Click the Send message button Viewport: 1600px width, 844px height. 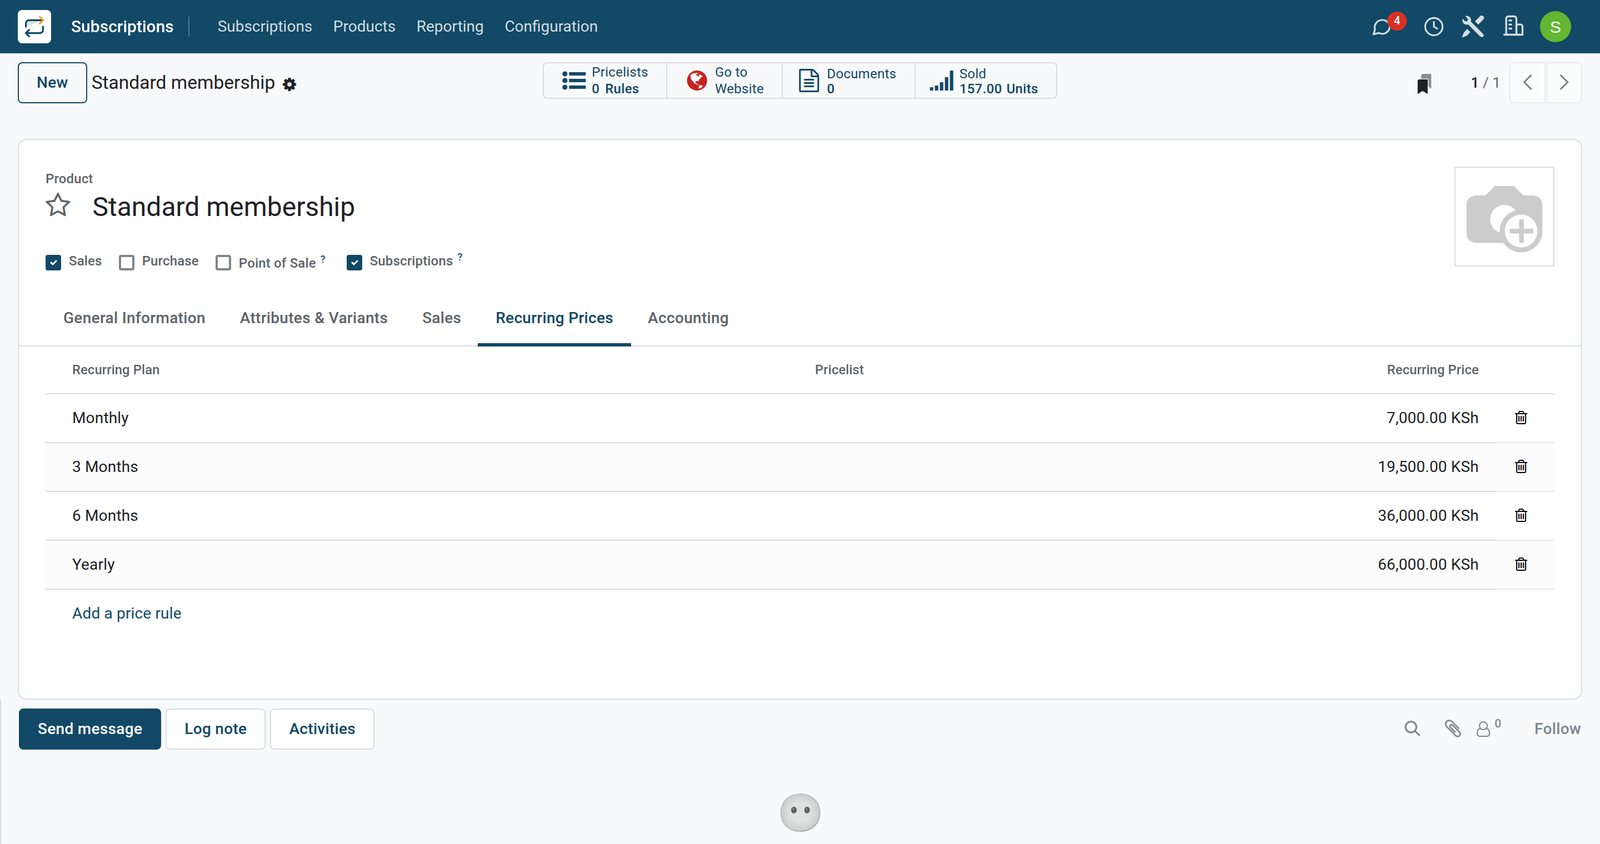click(x=90, y=729)
